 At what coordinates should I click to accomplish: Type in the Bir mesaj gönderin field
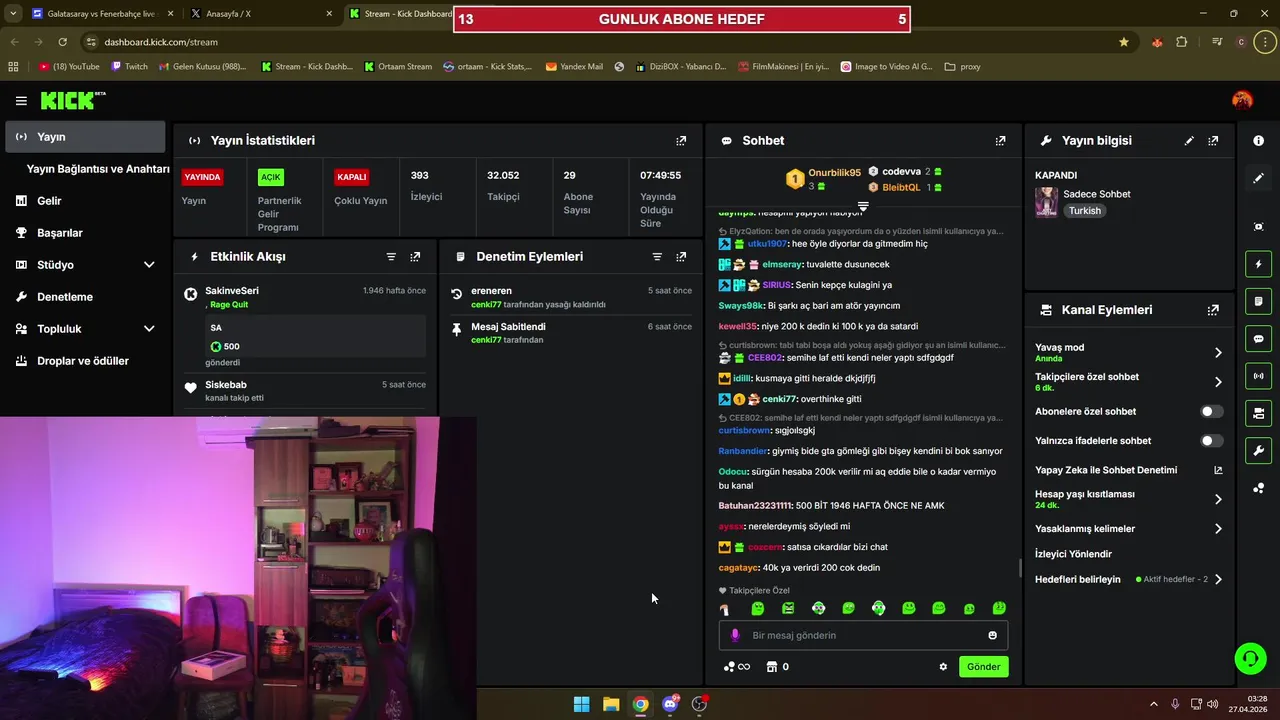863,635
